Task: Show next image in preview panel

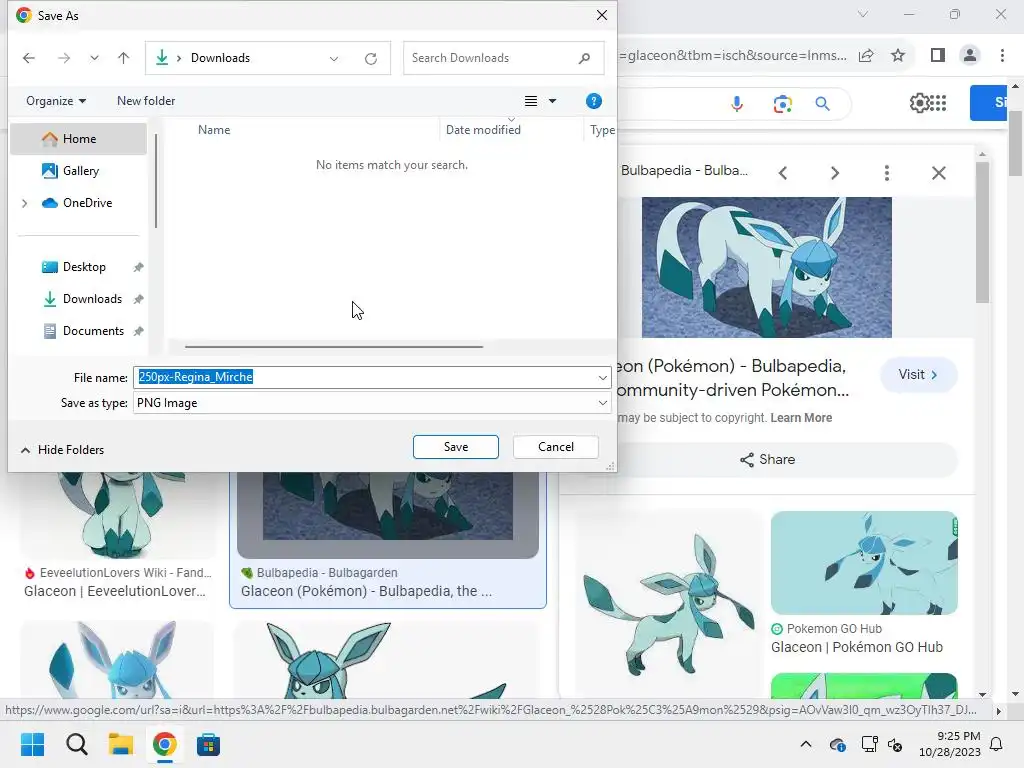Action: pos(835,173)
